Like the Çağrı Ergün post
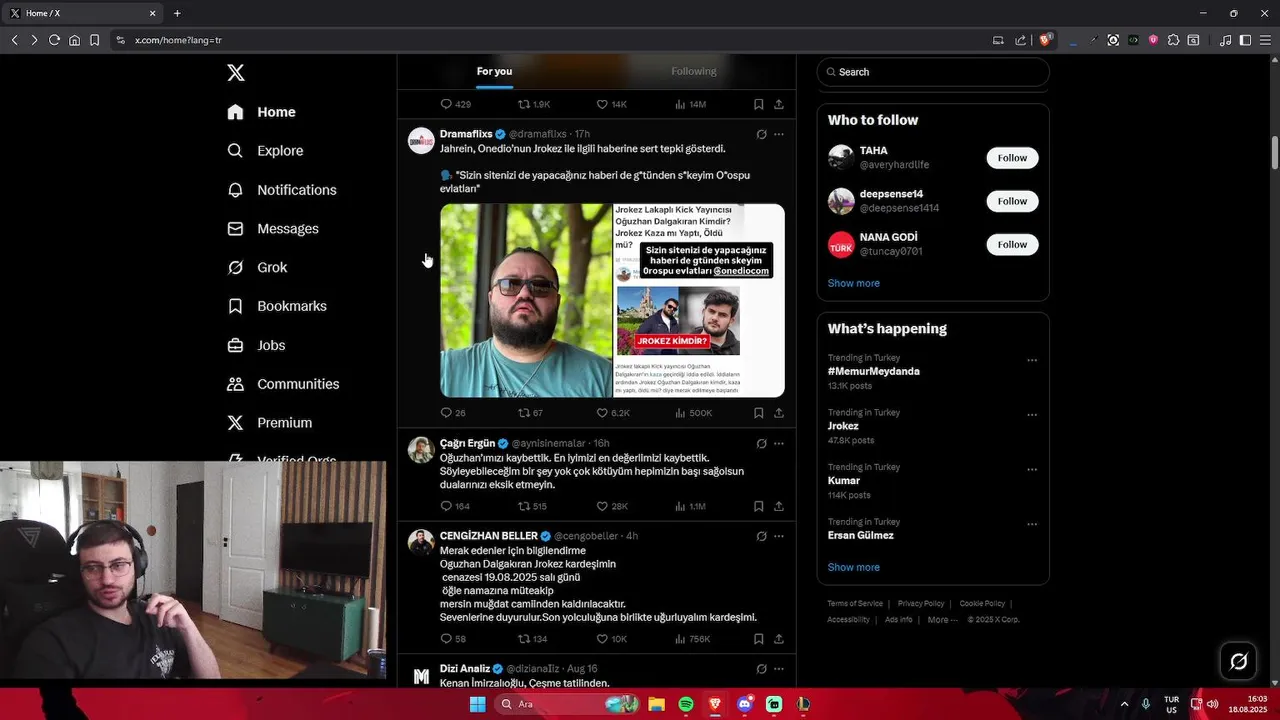 click(612, 506)
